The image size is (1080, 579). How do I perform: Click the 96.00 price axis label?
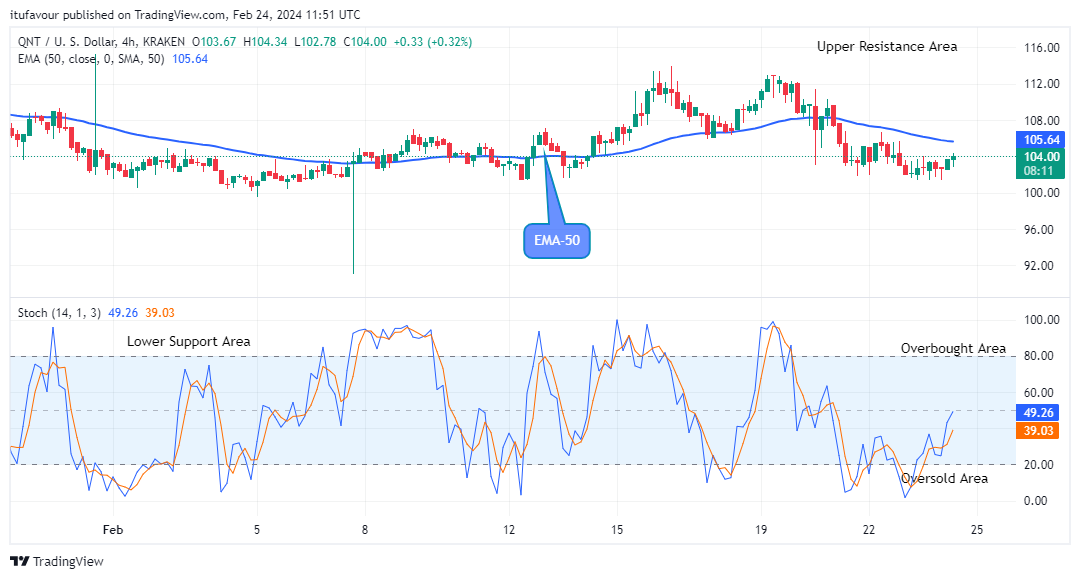pos(1041,230)
